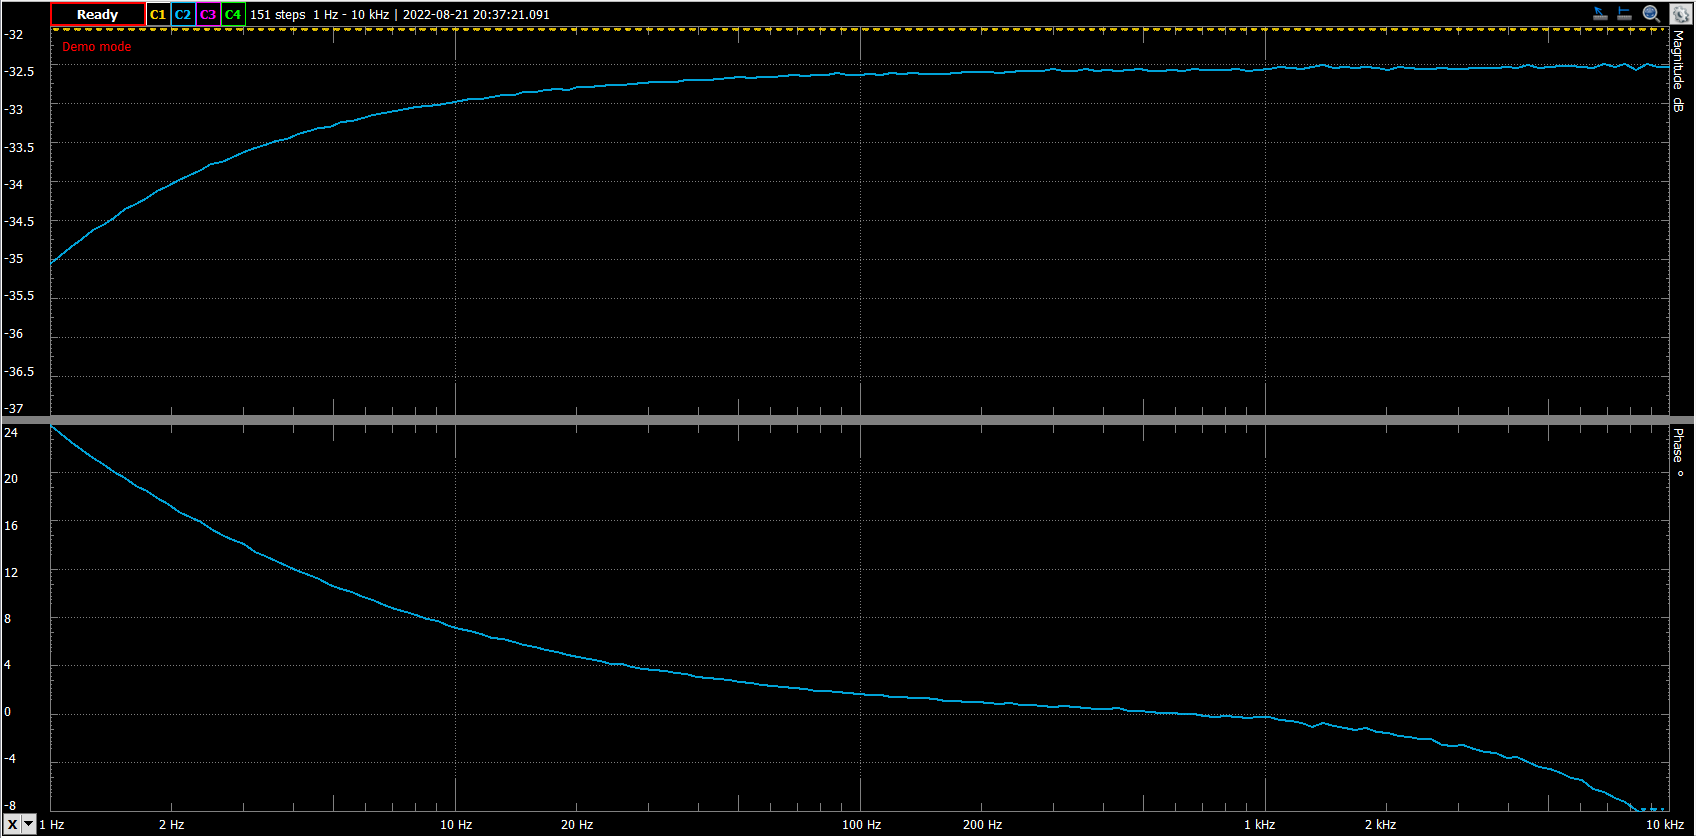
Task: Toggle channel C3
Action: tap(208, 15)
